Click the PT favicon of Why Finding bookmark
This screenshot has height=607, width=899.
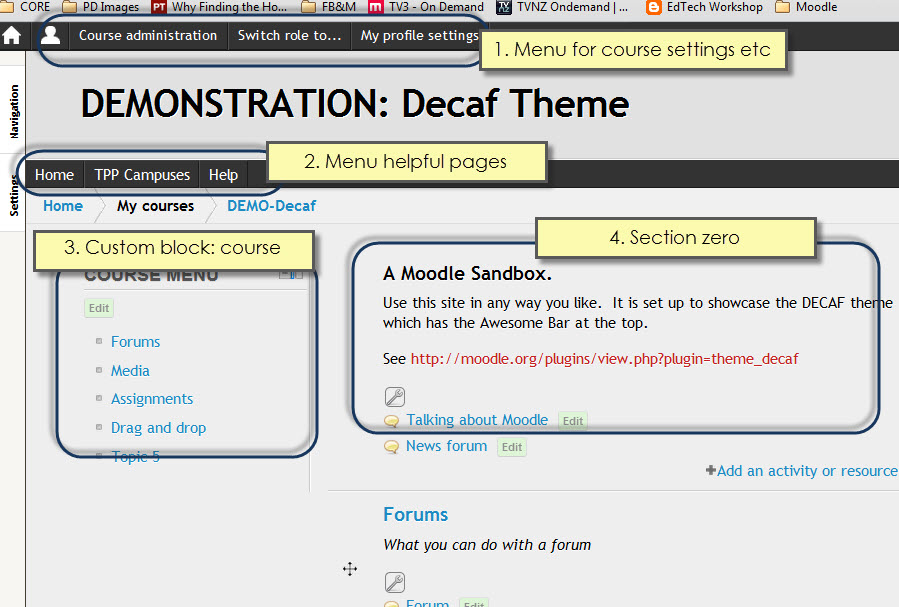point(159,7)
